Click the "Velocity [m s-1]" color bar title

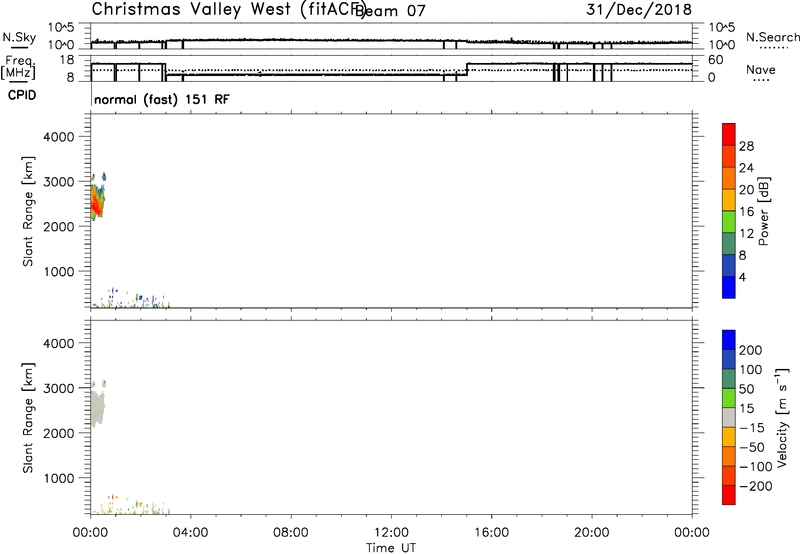click(x=782, y=417)
